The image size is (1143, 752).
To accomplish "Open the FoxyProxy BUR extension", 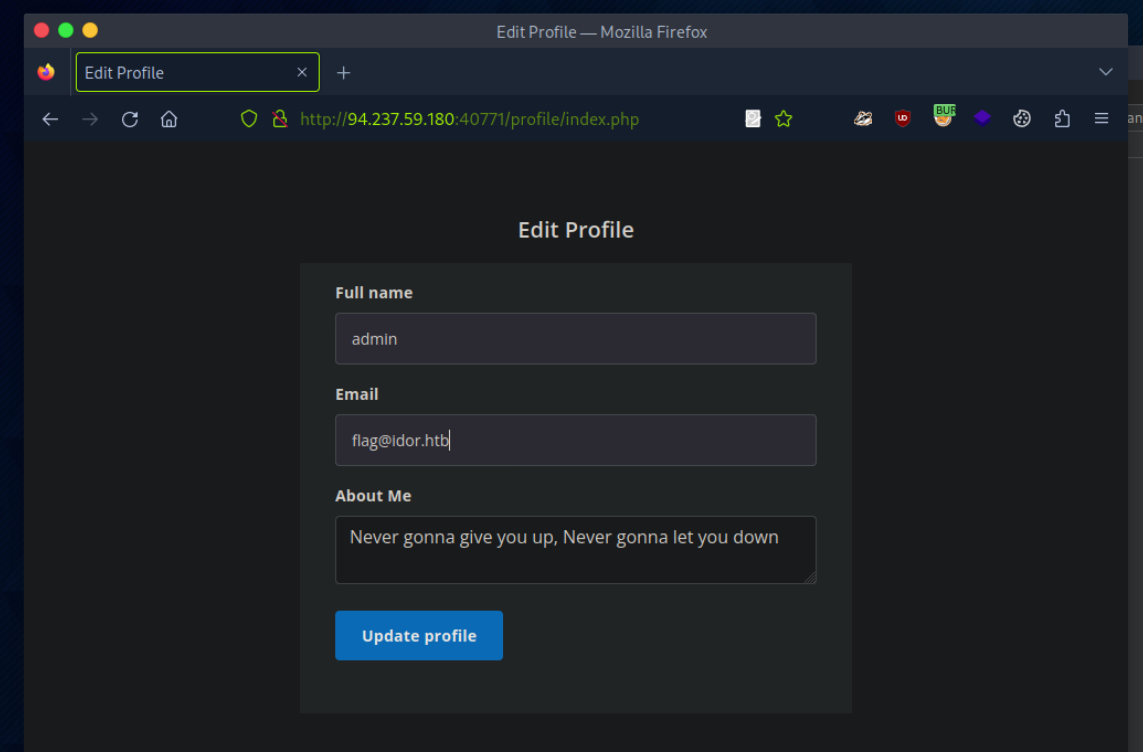I will [943, 117].
